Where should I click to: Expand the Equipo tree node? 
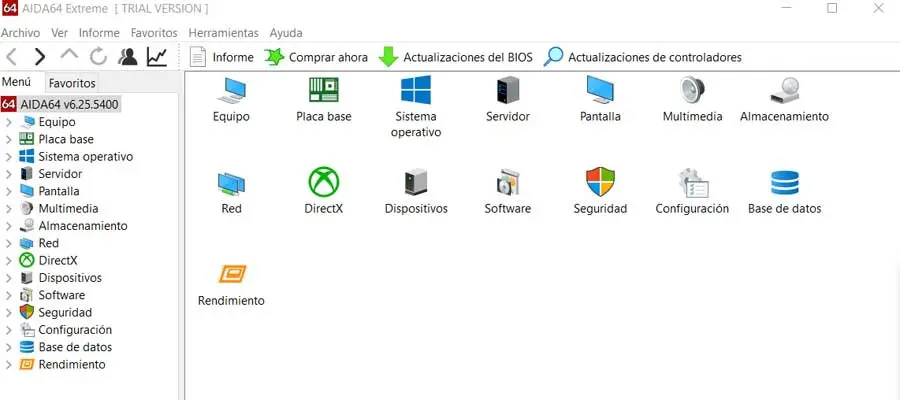point(9,122)
